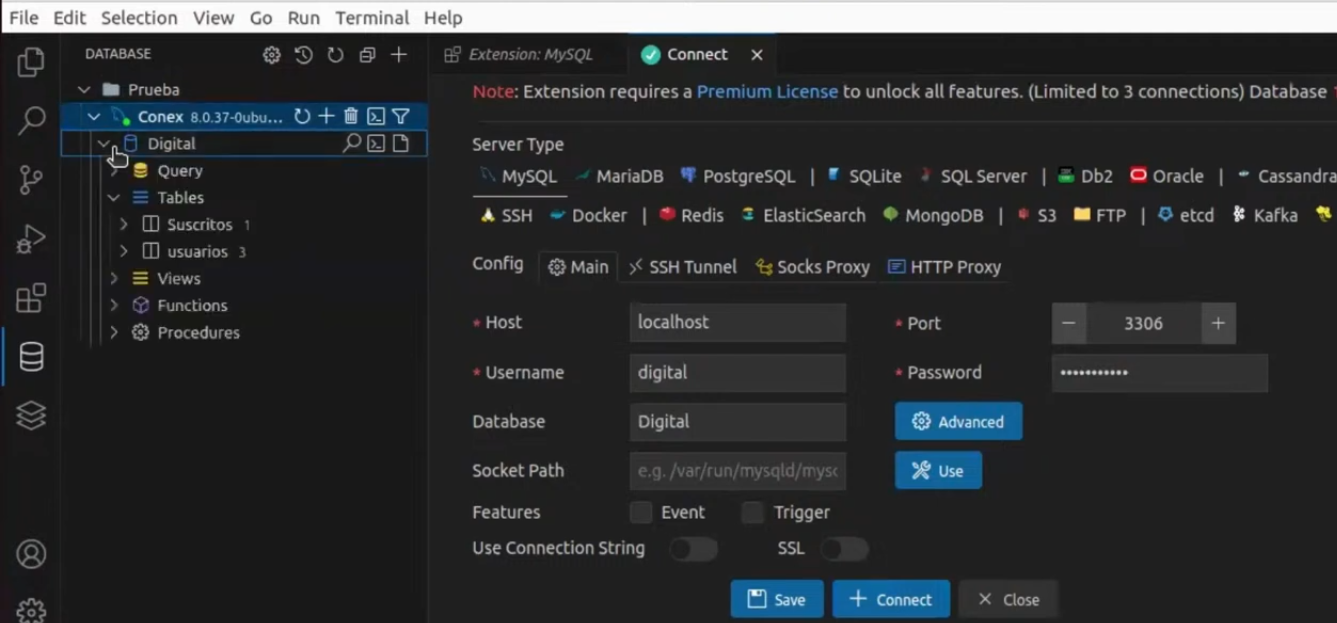Viewport: 1337px width, 623px height.
Task: Collapse the Digital database node
Action: (104, 144)
